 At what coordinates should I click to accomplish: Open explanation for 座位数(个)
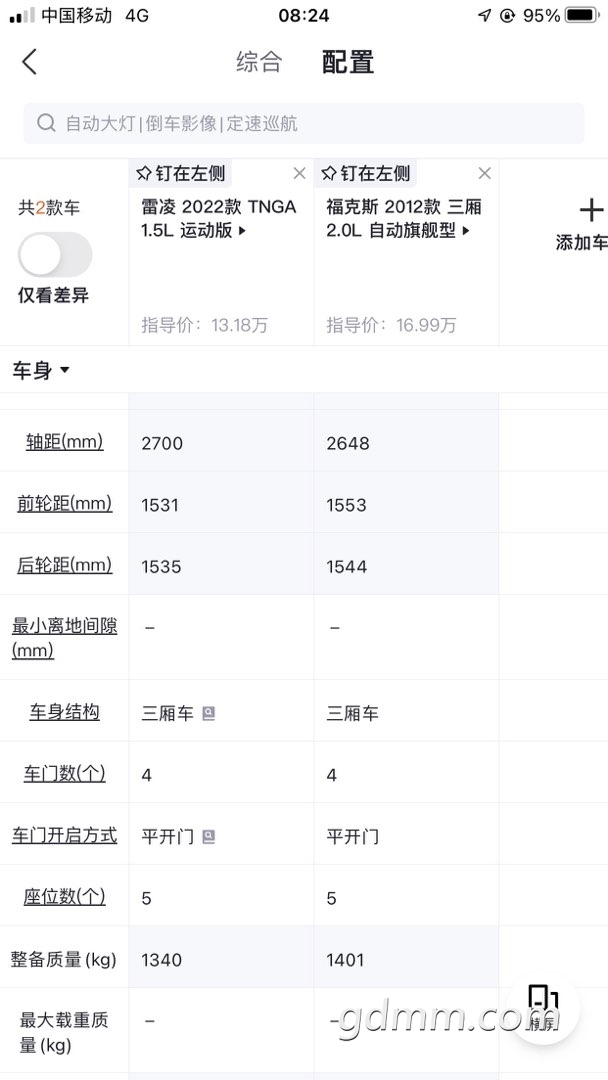65,897
